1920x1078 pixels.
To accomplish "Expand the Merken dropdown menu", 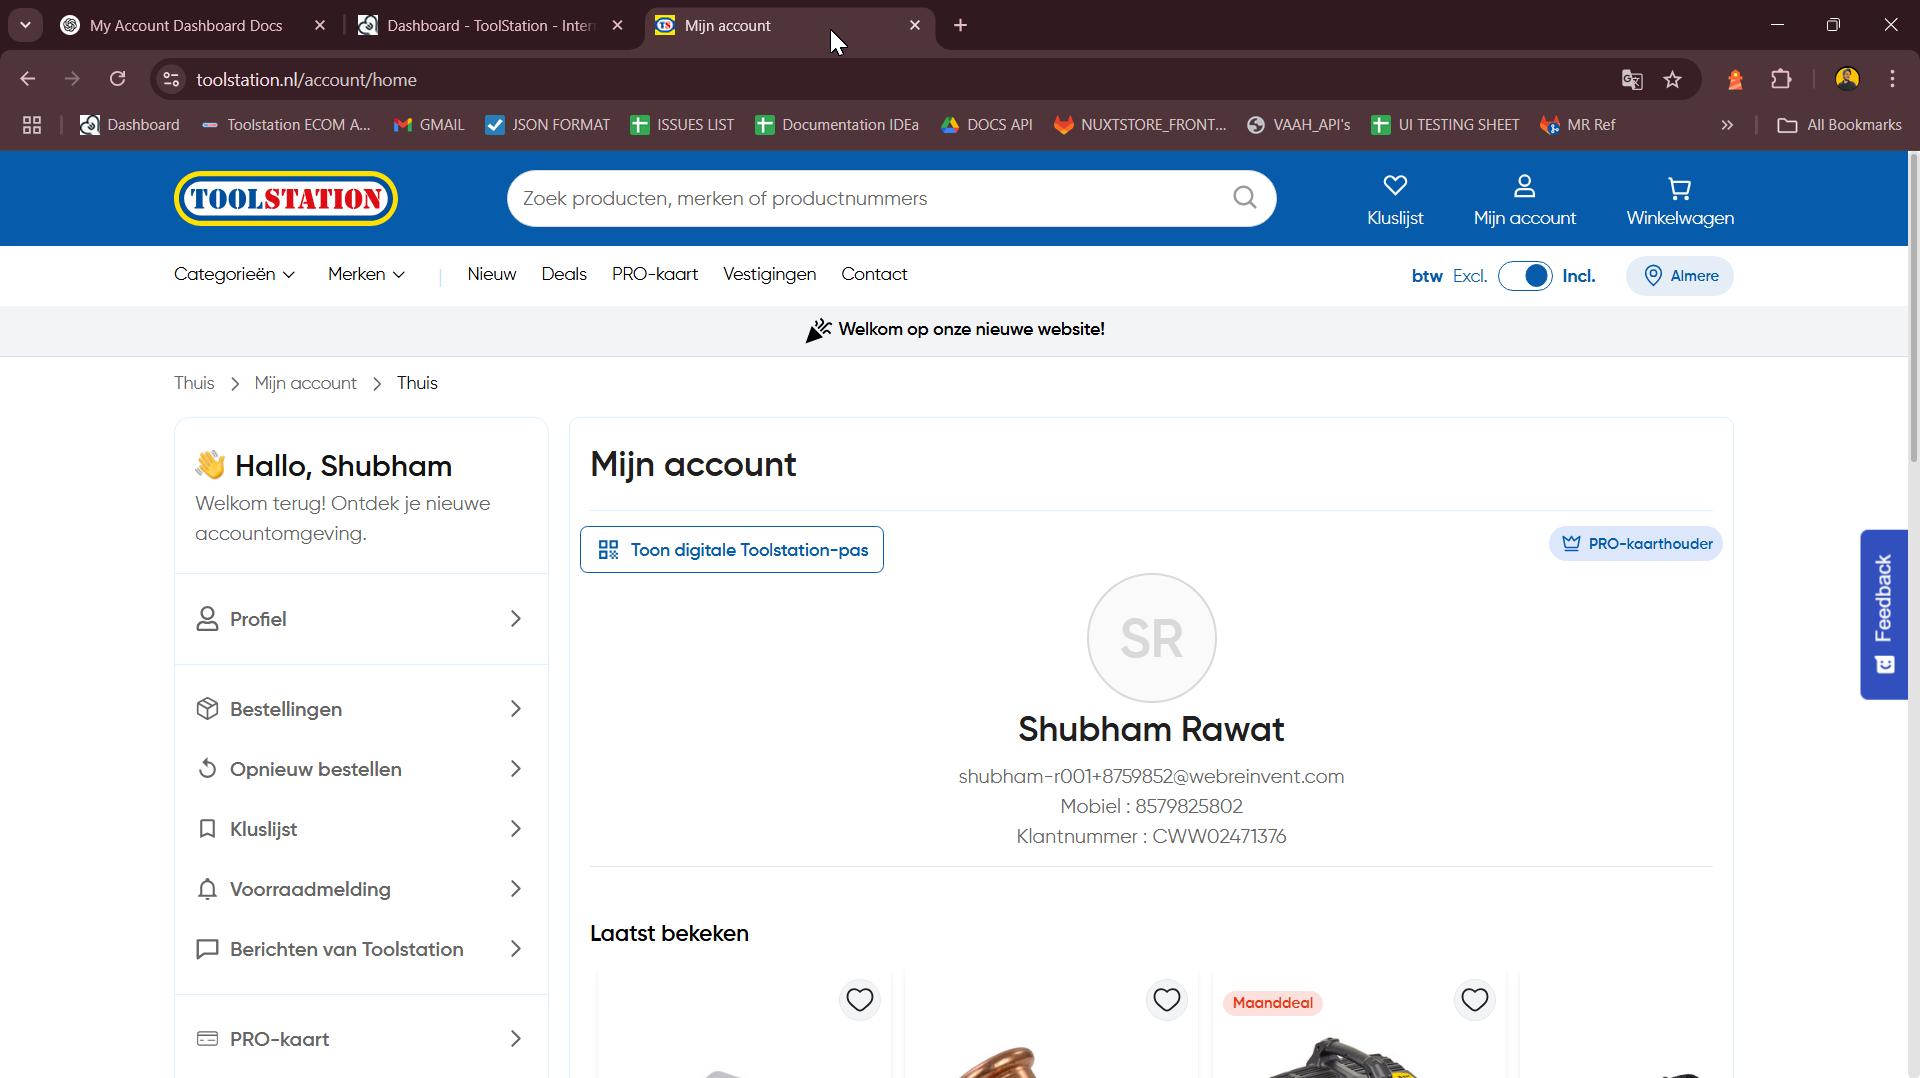I will tap(366, 274).
